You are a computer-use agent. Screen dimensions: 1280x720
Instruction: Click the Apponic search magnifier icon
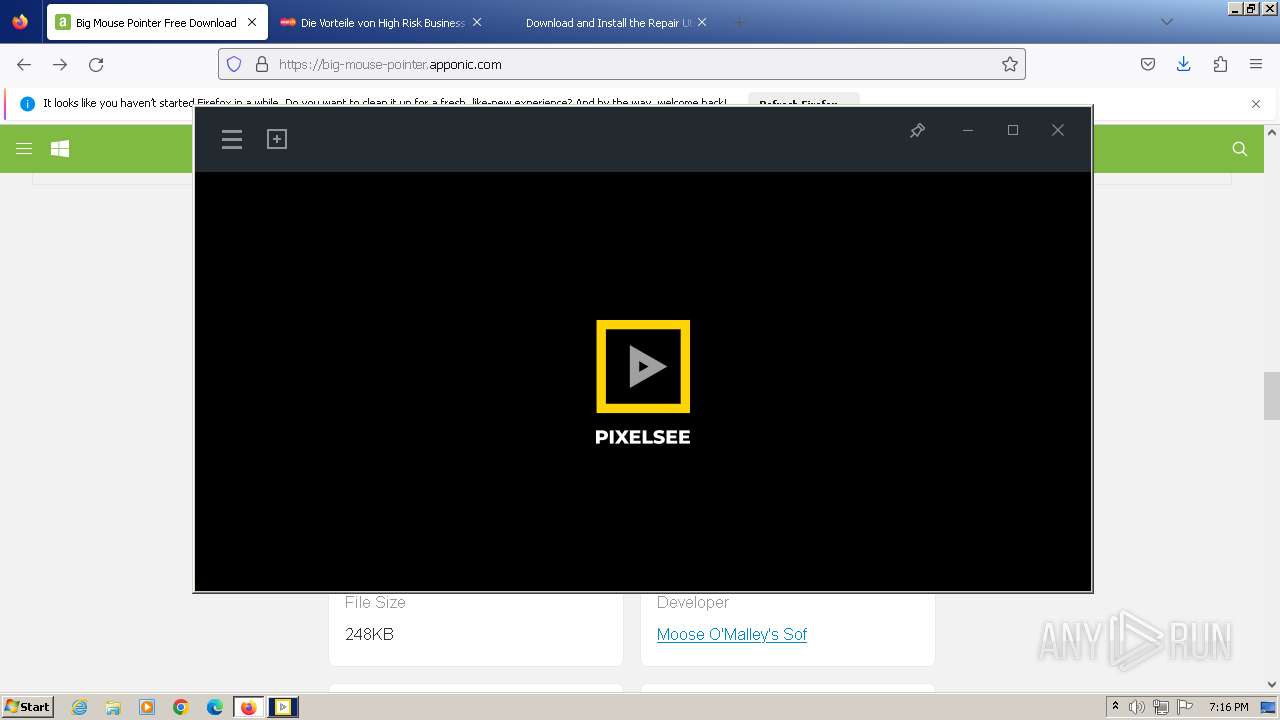pyautogui.click(x=1240, y=149)
